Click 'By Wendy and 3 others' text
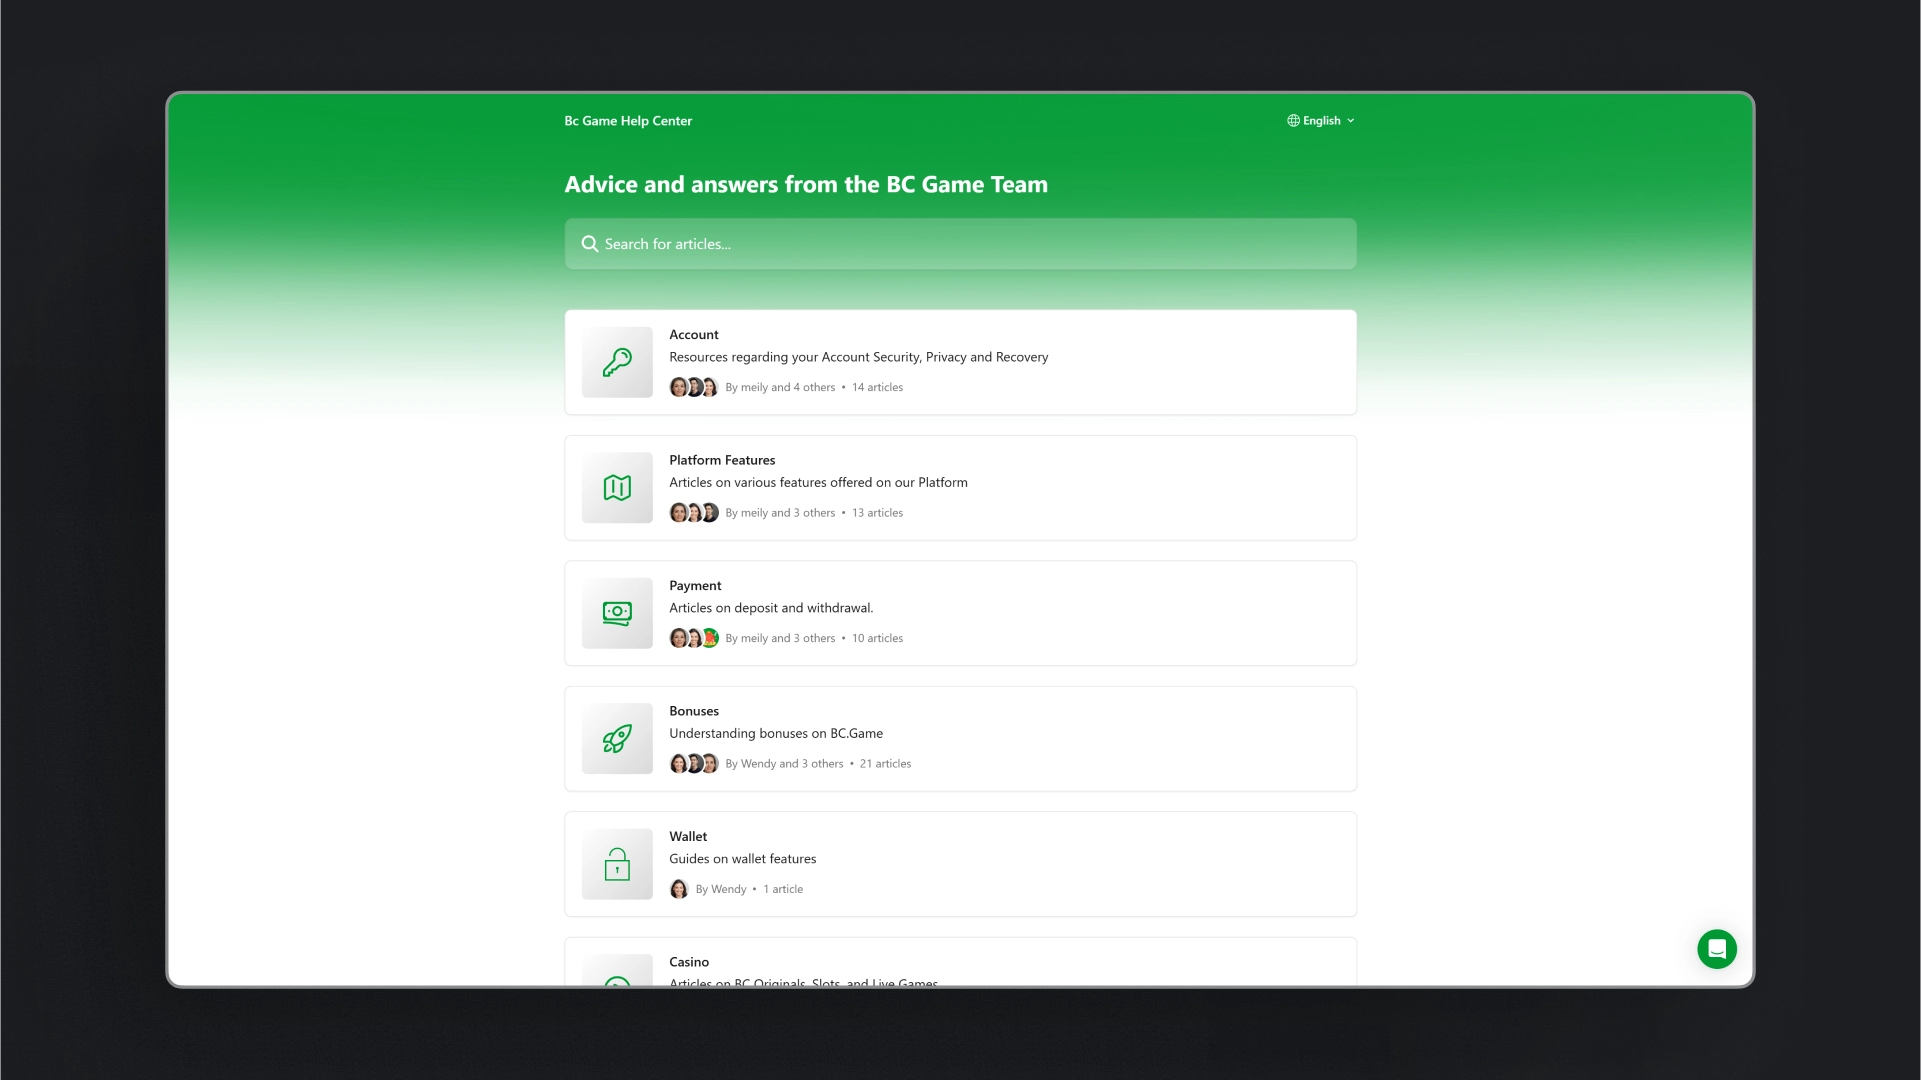This screenshot has height=1080, width=1921. tap(784, 764)
